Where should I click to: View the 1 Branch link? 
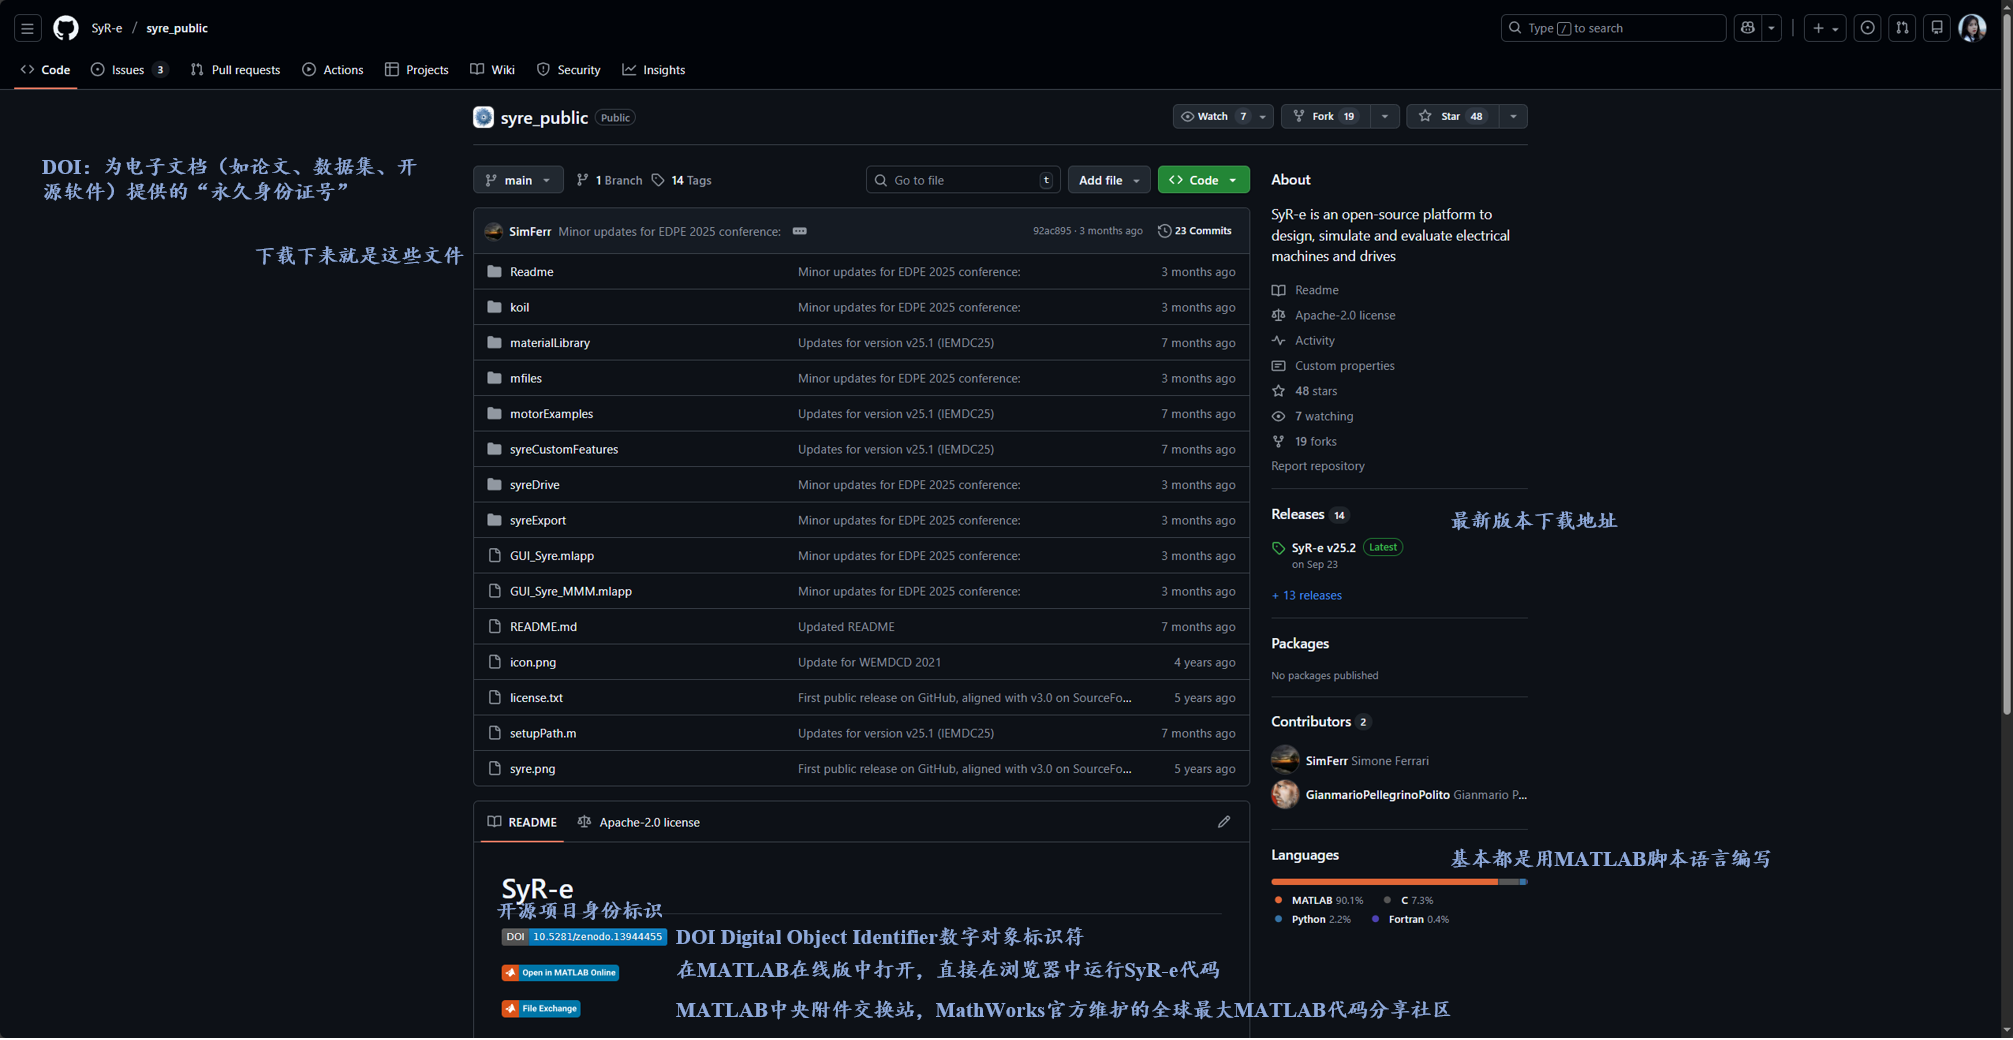pos(609,180)
